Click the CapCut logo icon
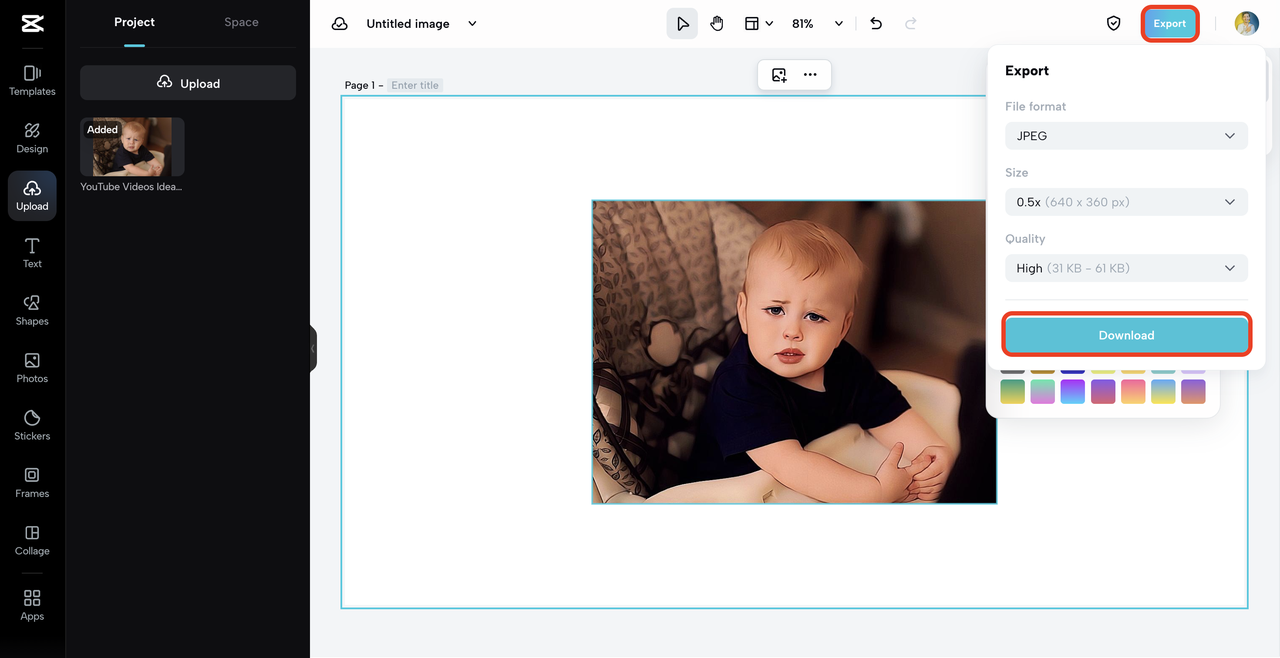This screenshot has height=658, width=1280. 32,23
